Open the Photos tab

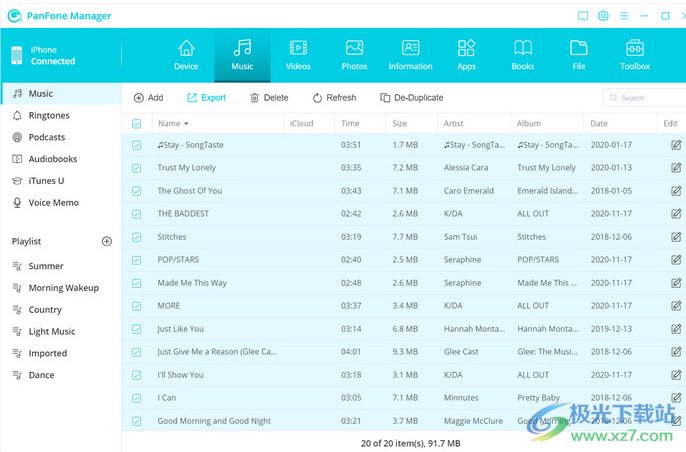(354, 56)
